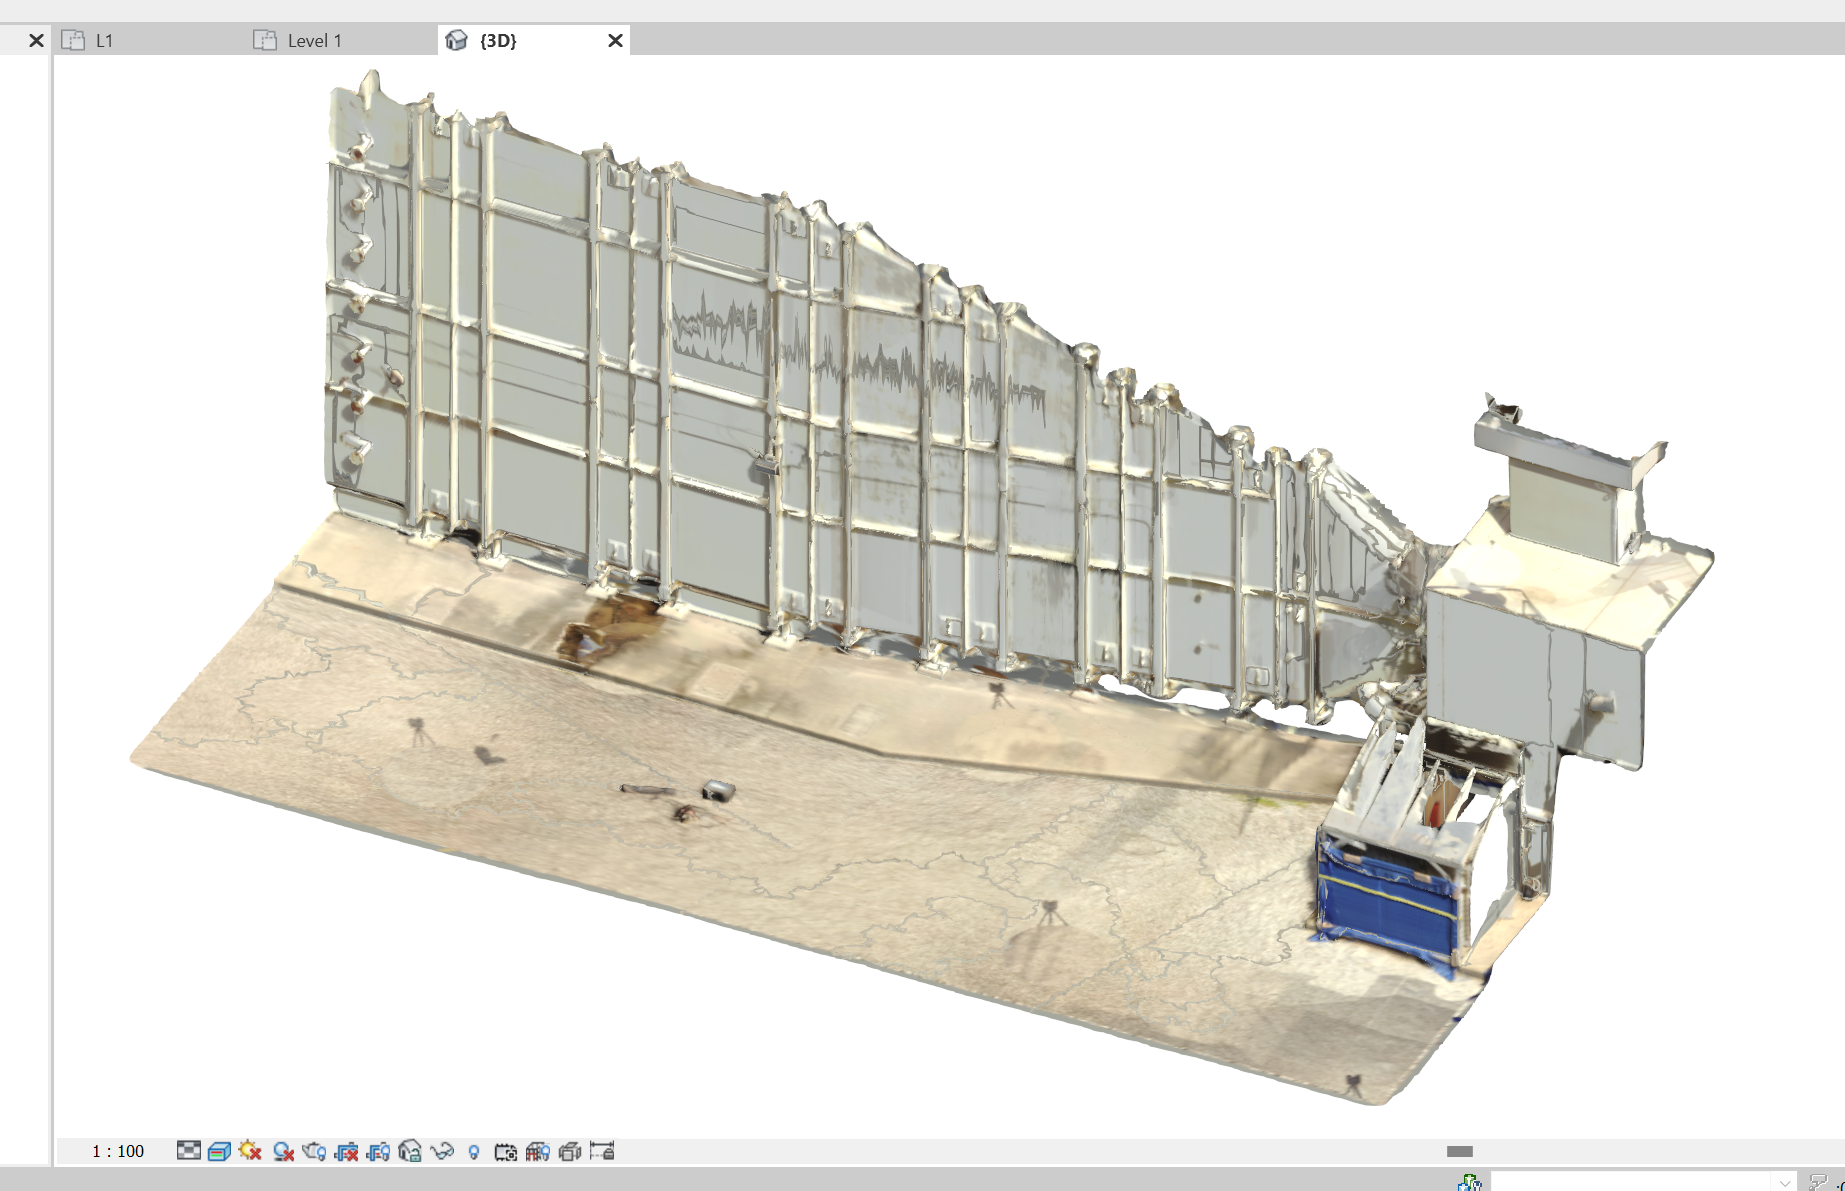Toggle Reveal Hidden Elements lightbulb

coord(474,1151)
